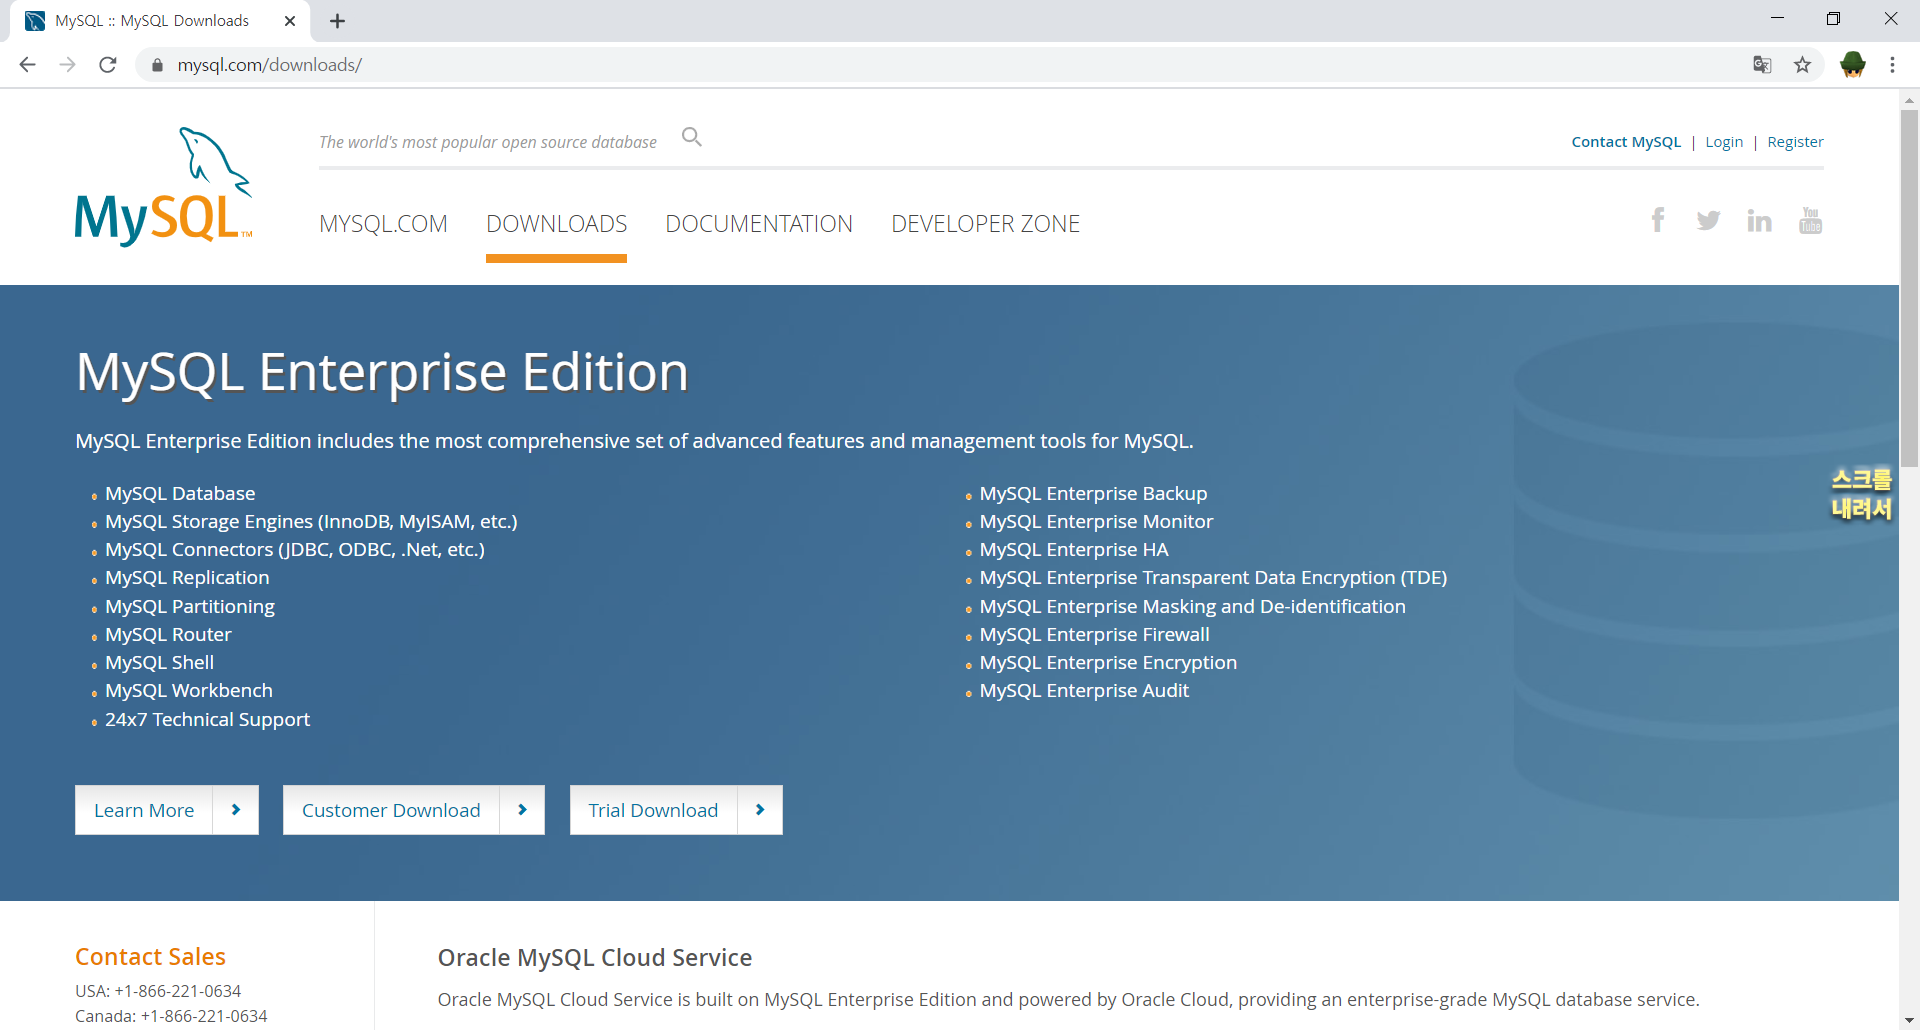Click MySQL Connectors list item
Image resolution: width=1920 pixels, height=1030 pixels.
(295, 549)
